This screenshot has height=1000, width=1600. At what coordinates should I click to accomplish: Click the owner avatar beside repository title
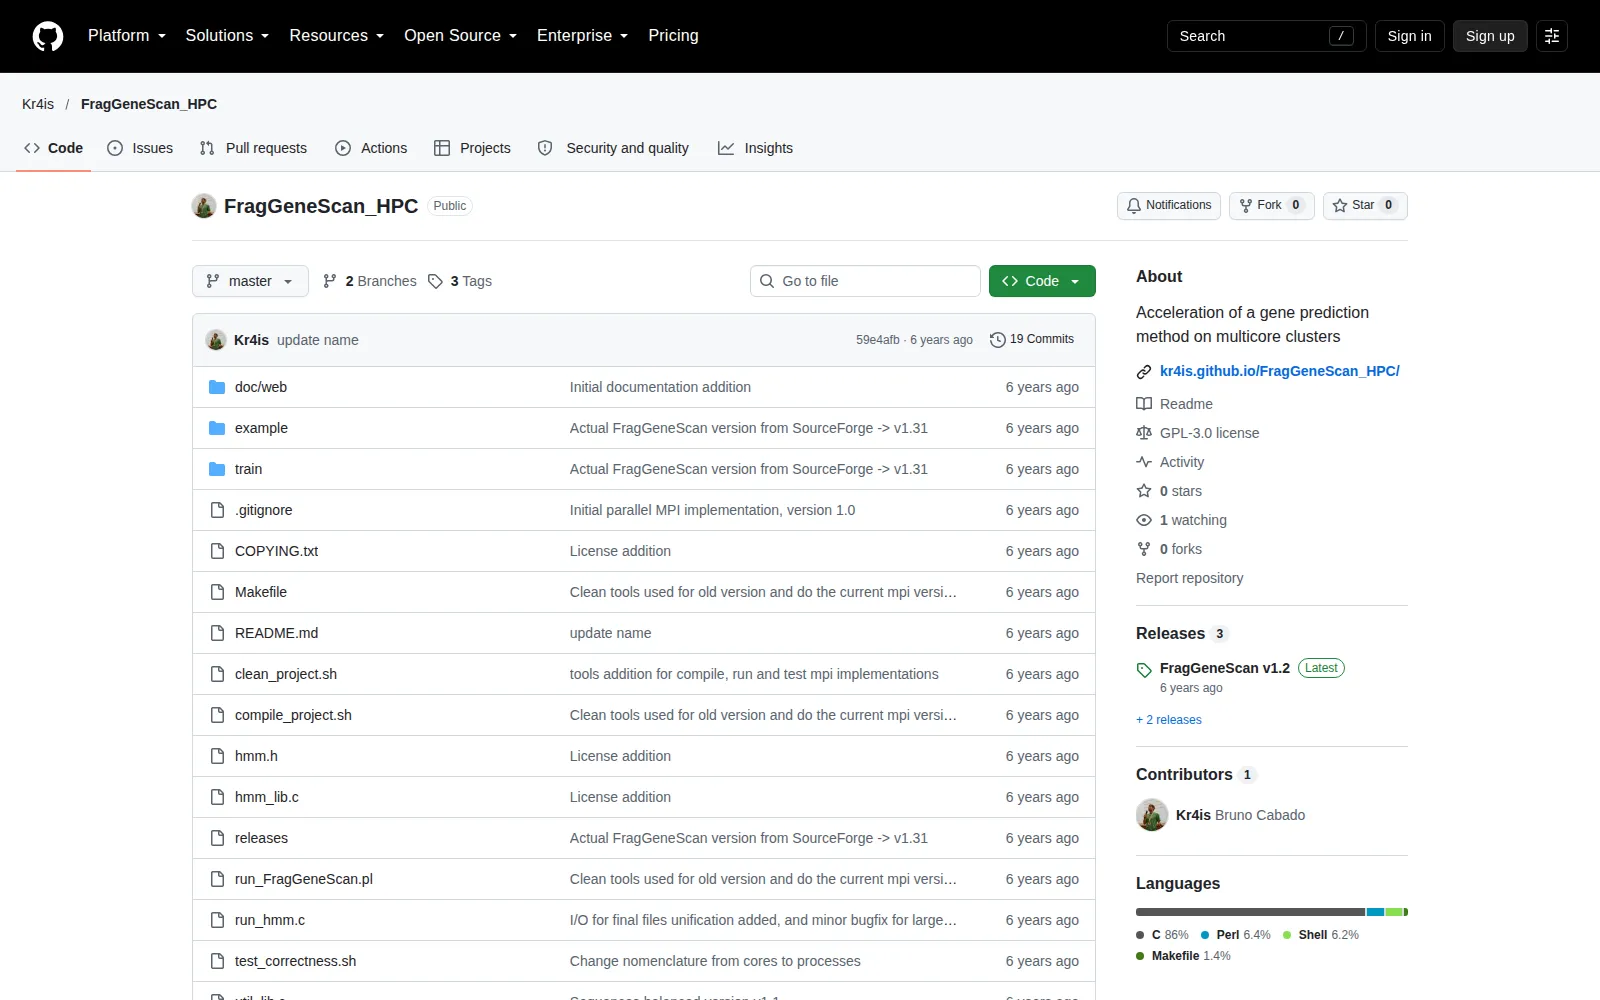pos(204,206)
